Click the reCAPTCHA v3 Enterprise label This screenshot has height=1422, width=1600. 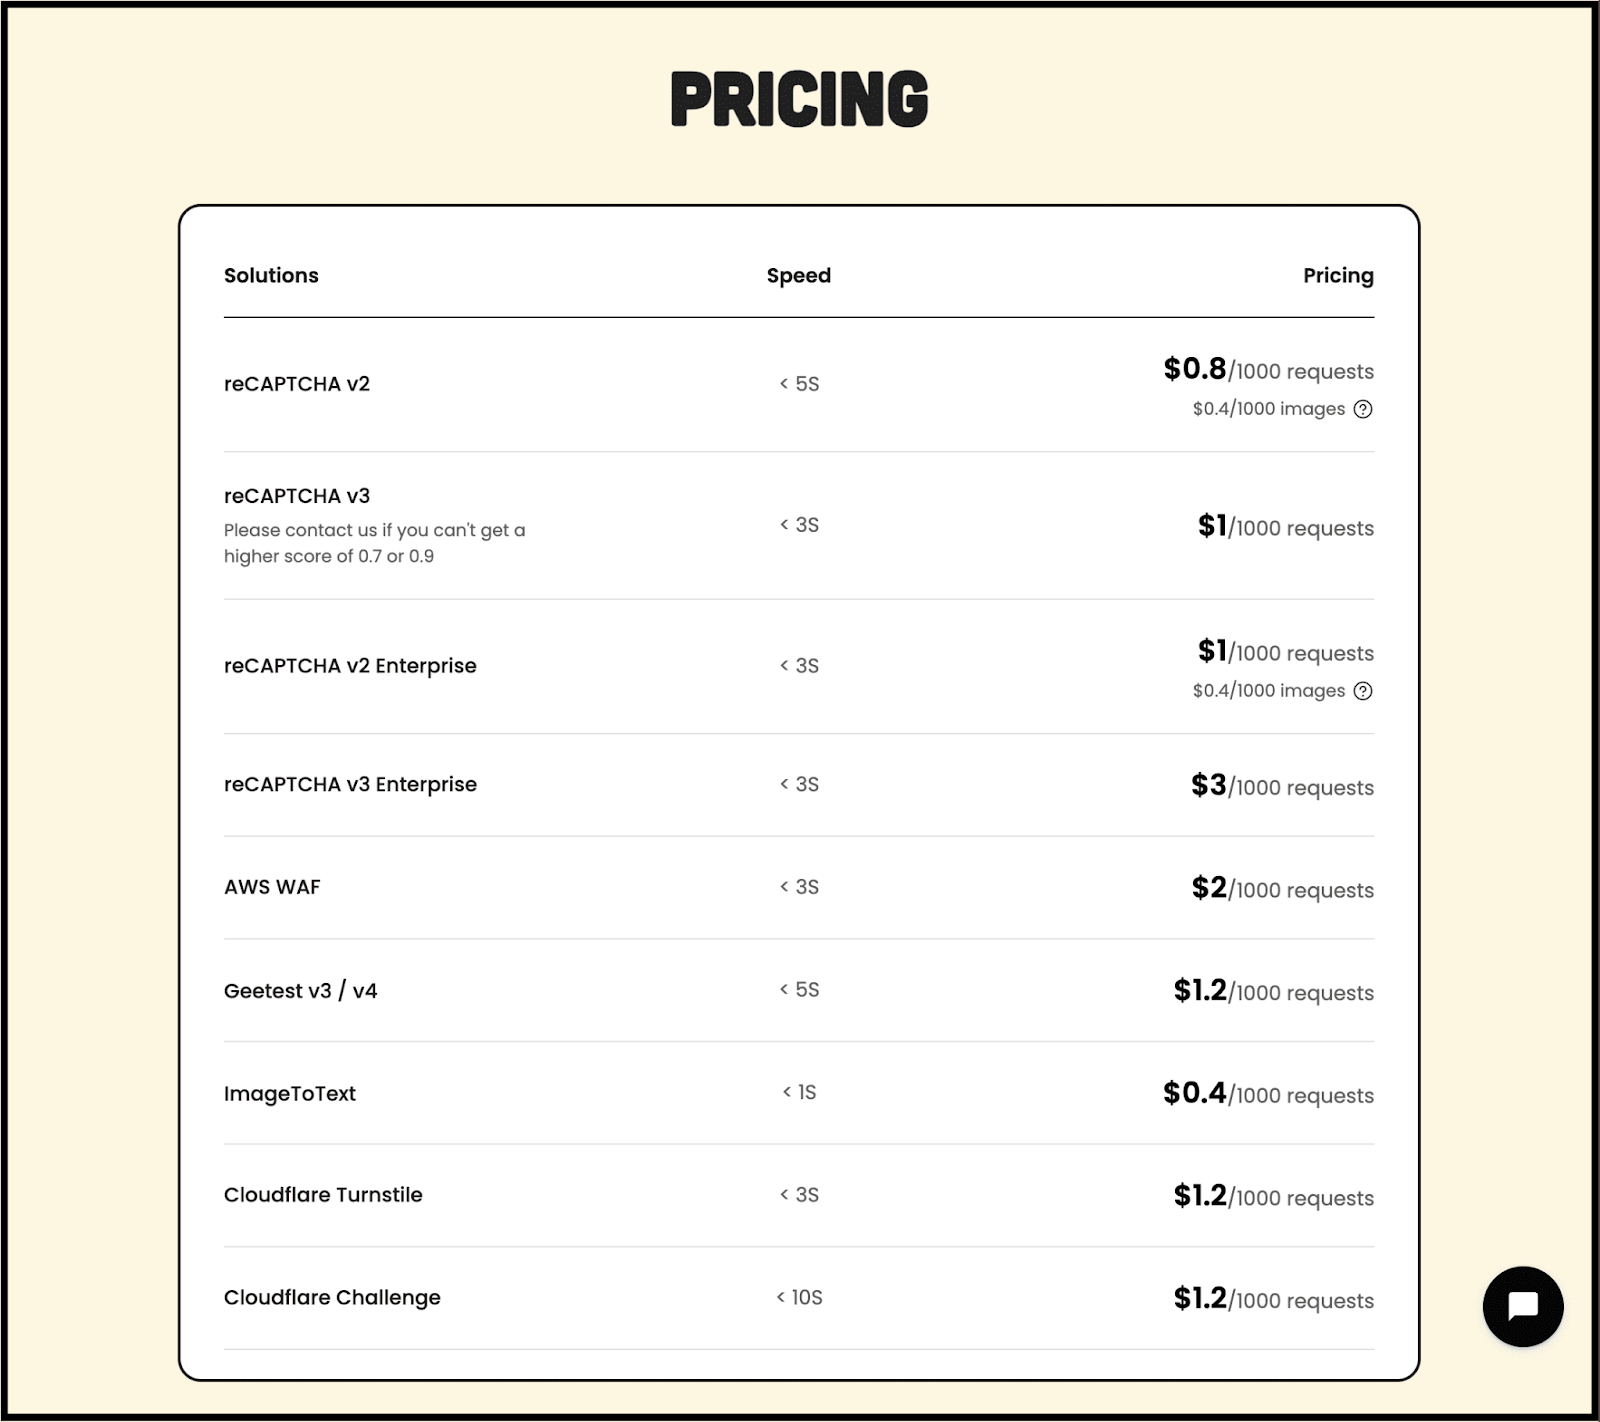pos(350,784)
